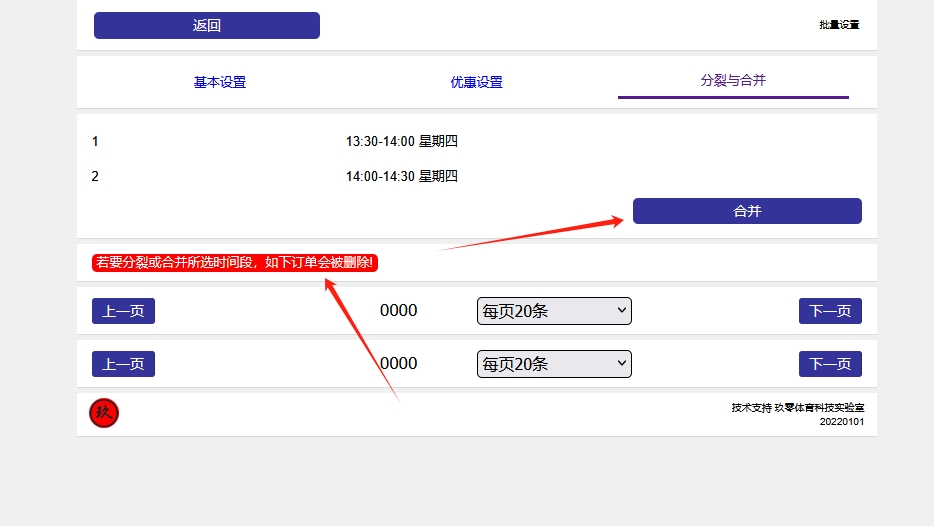934x526 pixels.
Task: Click 下一页 in the upper pagination row
Action: pos(830,311)
